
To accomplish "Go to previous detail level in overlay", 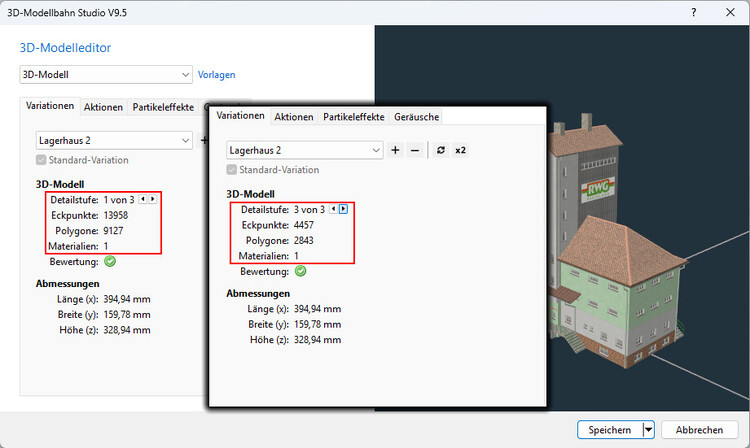I will tap(333, 209).
